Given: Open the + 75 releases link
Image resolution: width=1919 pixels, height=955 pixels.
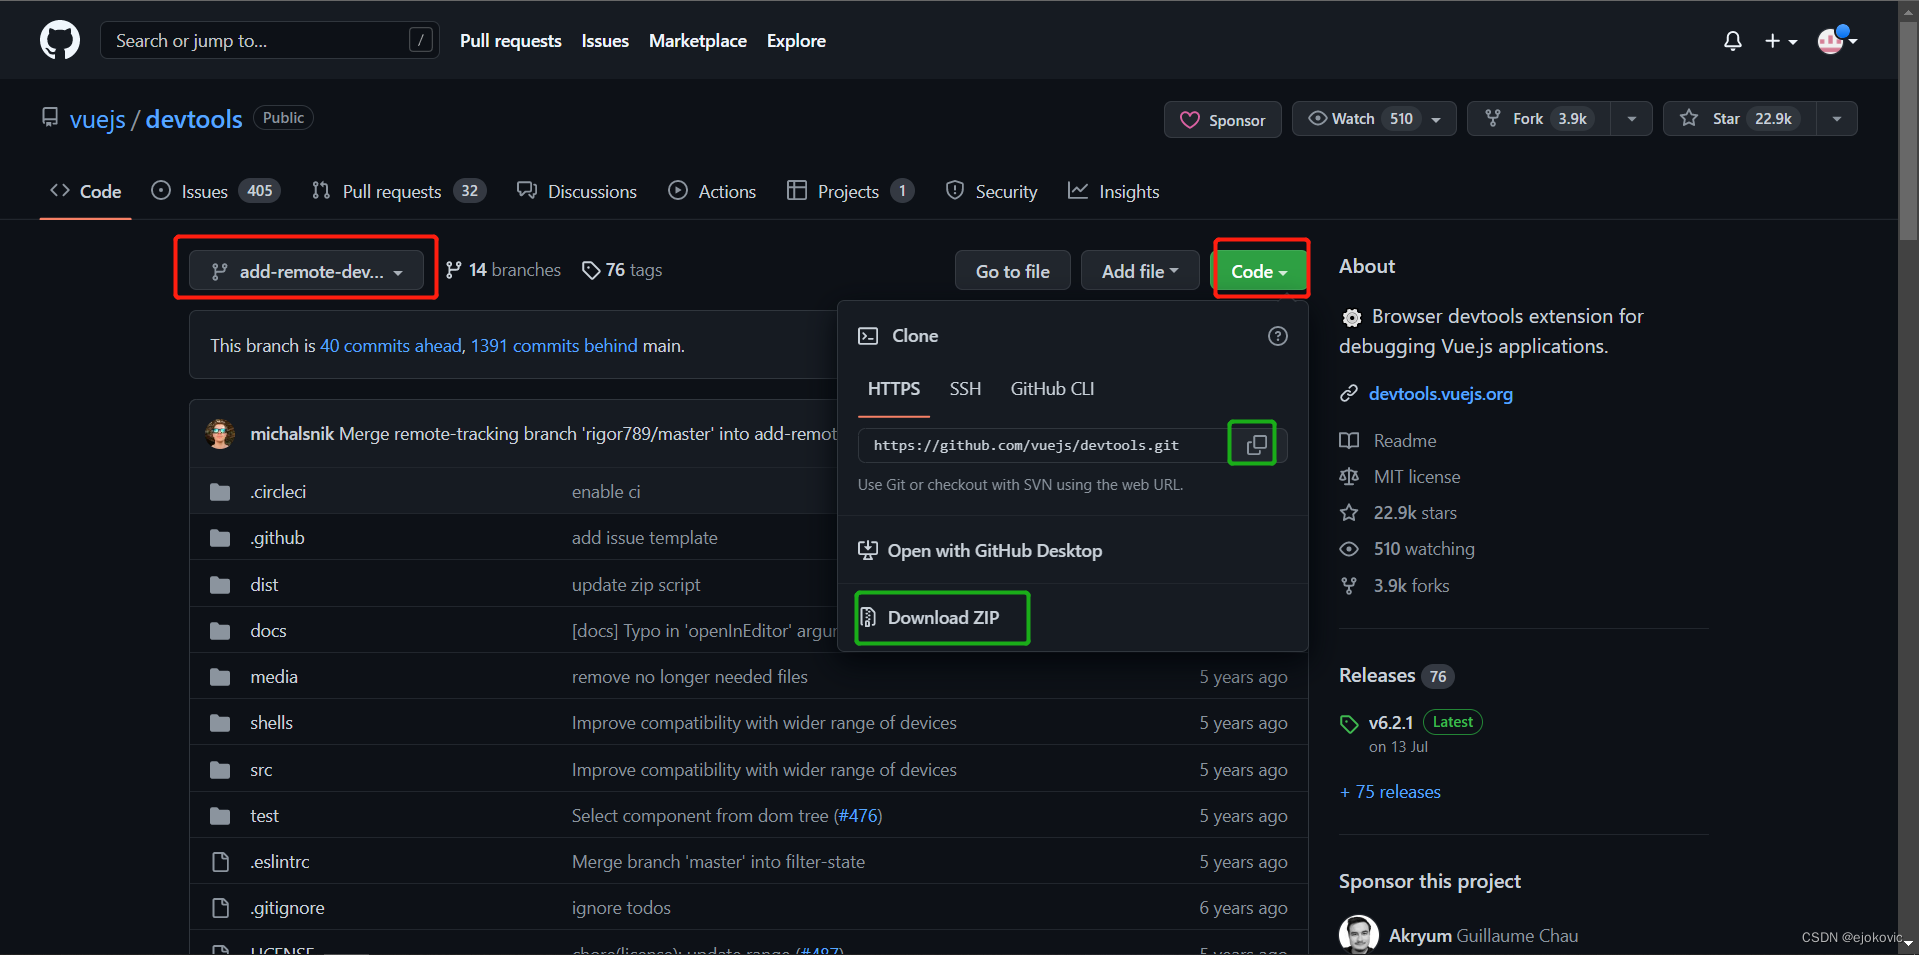Looking at the screenshot, I should [1390, 791].
